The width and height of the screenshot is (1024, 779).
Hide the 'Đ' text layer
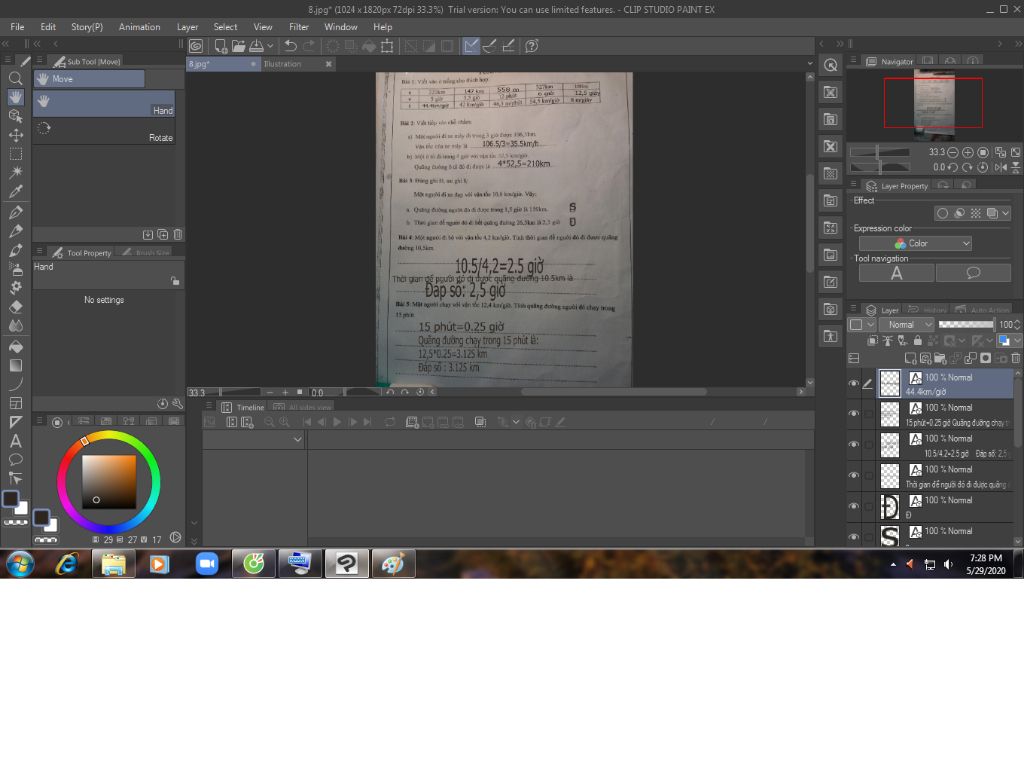854,506
